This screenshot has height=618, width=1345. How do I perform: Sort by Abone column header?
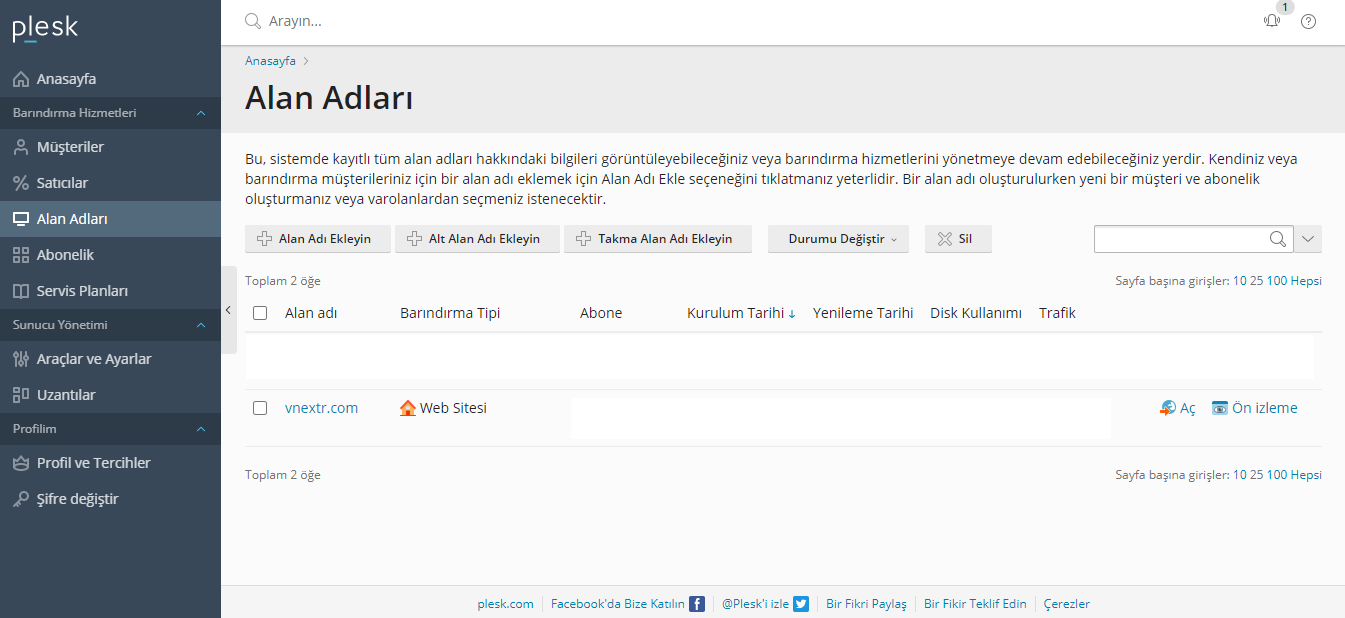coord(601,313)
